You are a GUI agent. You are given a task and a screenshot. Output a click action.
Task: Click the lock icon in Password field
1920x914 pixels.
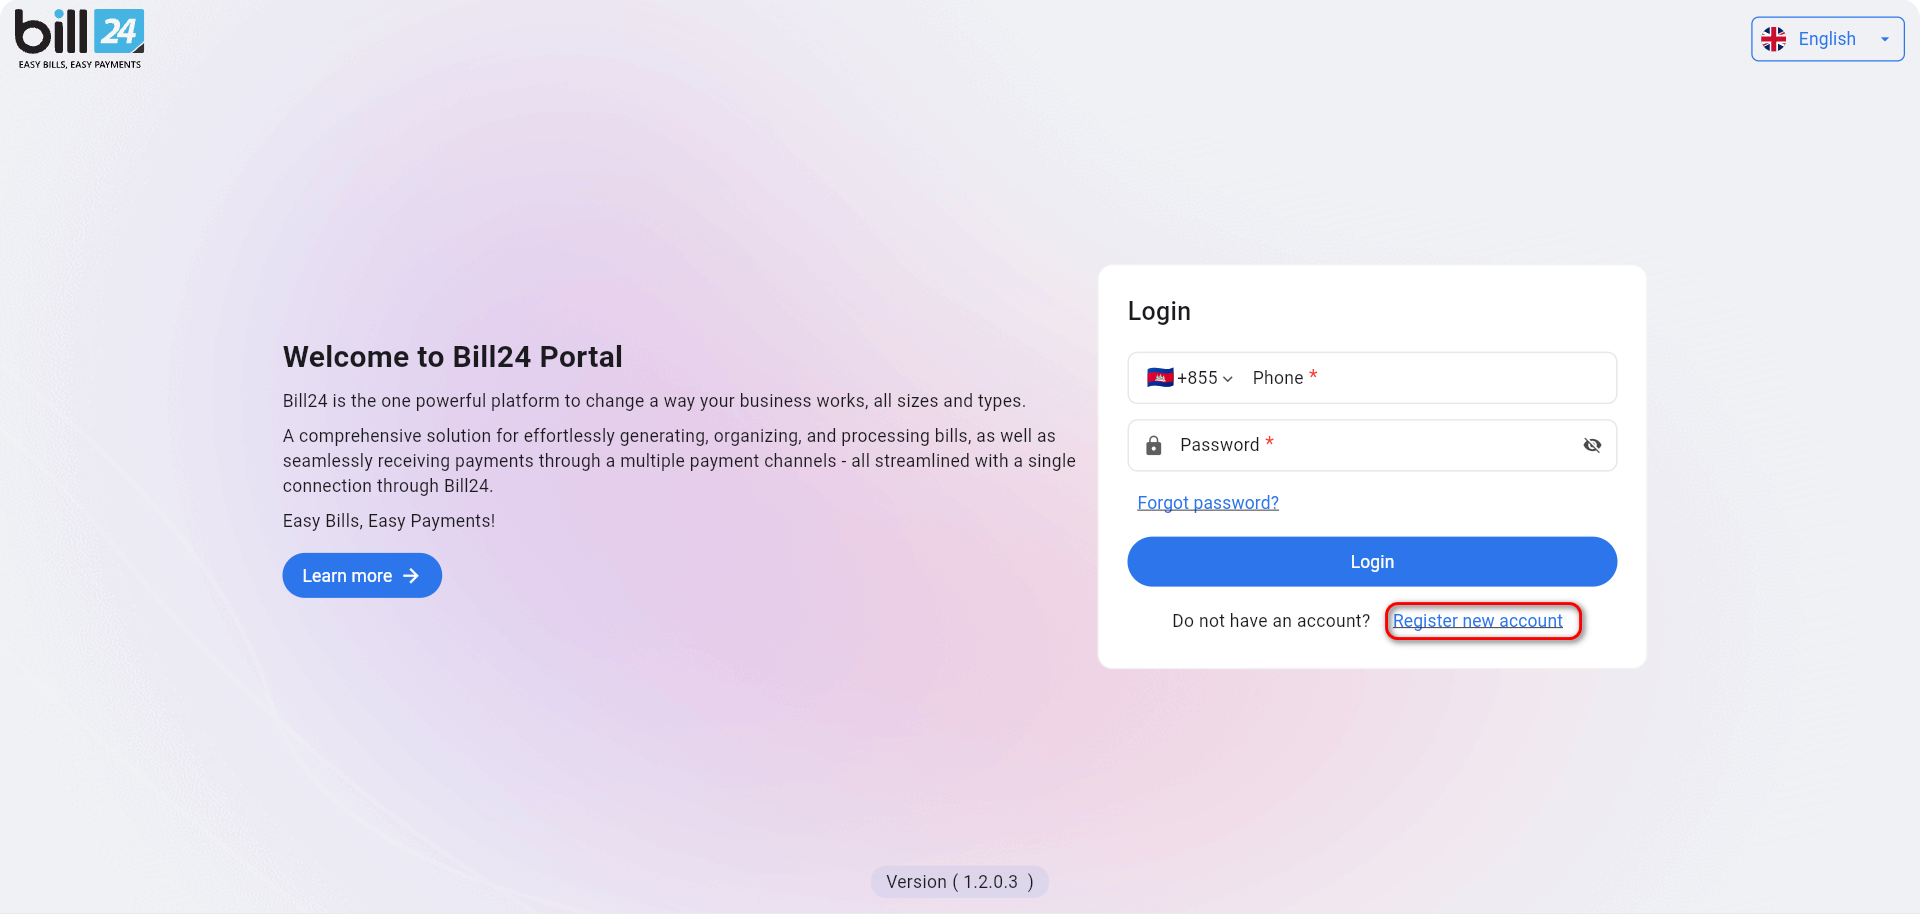(x=1153, y=445)
